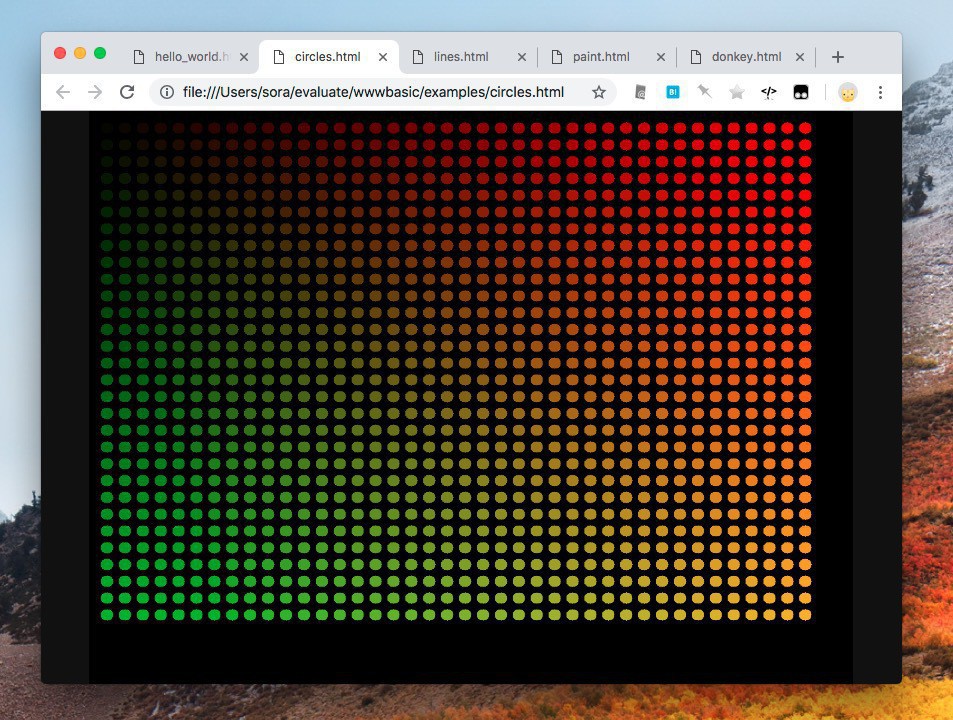Click the pushpin extension icon
Screen dimensions: 953x720
tap(705, 93)
